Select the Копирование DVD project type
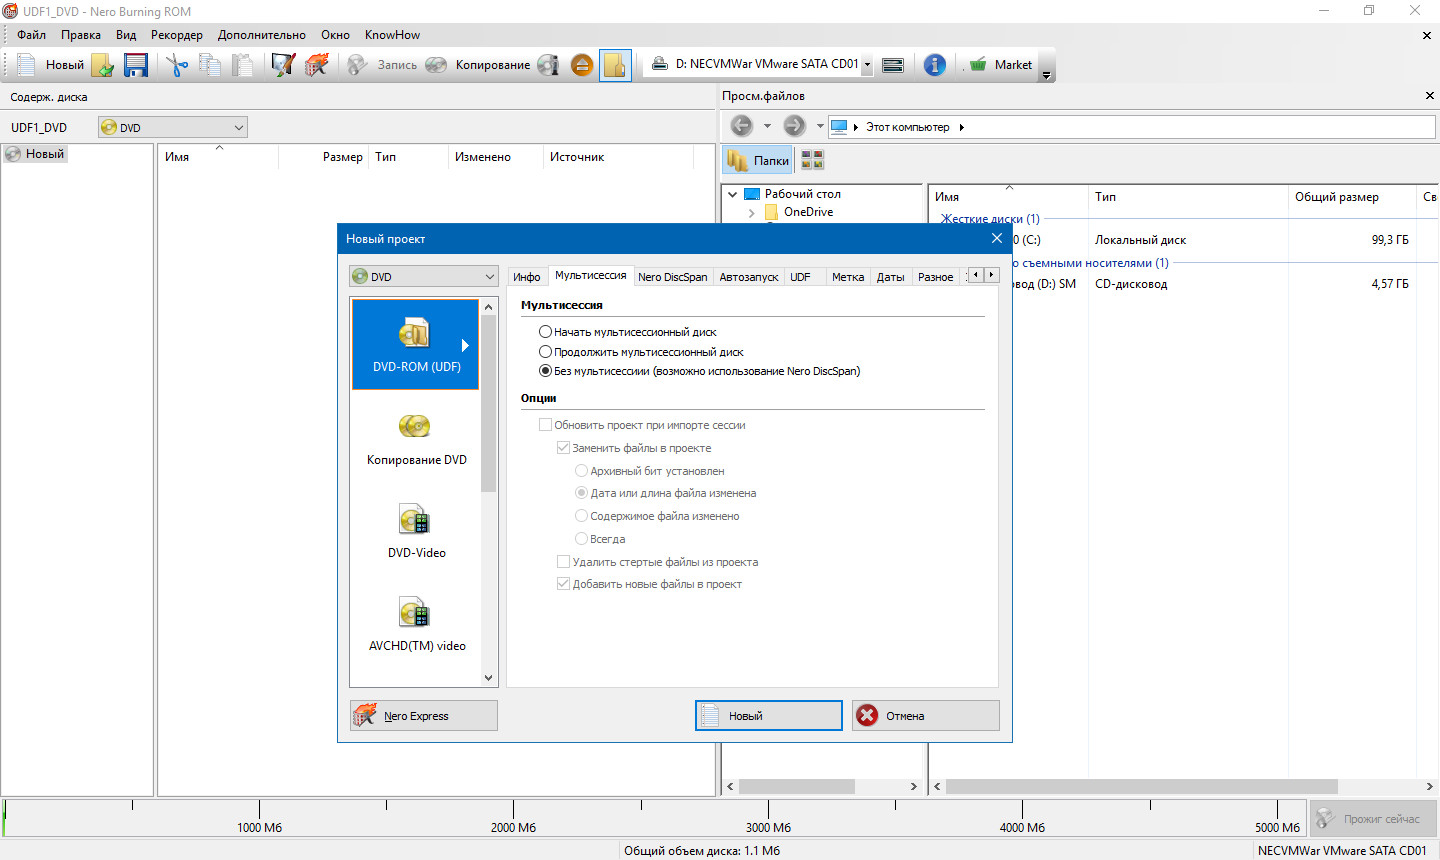 point(416,438)
